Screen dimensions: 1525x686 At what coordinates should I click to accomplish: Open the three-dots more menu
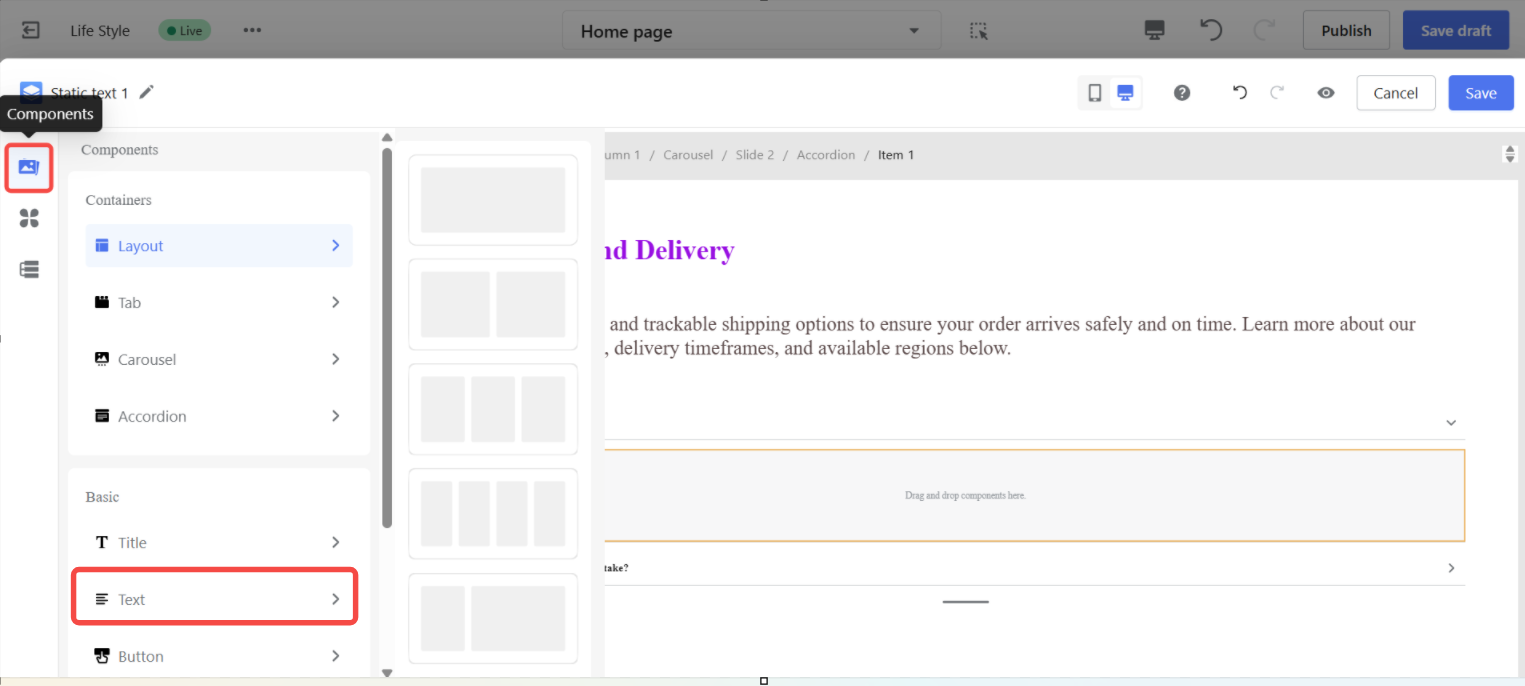[x=252, y=30]
